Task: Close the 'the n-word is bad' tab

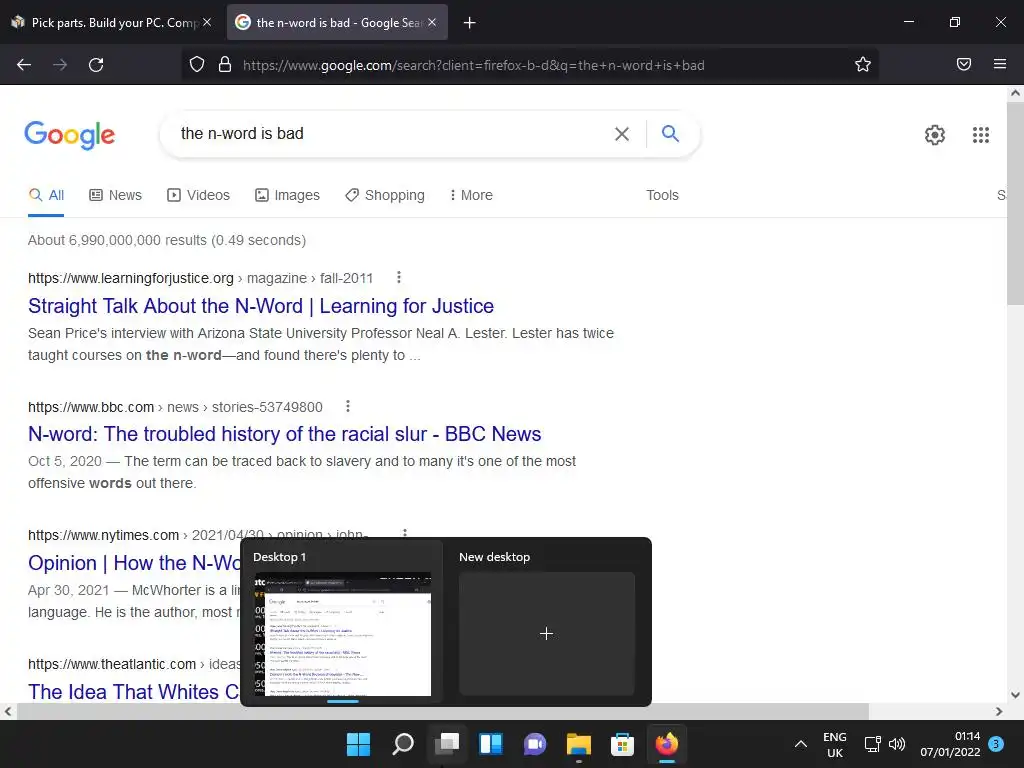Action: [432, 22]
